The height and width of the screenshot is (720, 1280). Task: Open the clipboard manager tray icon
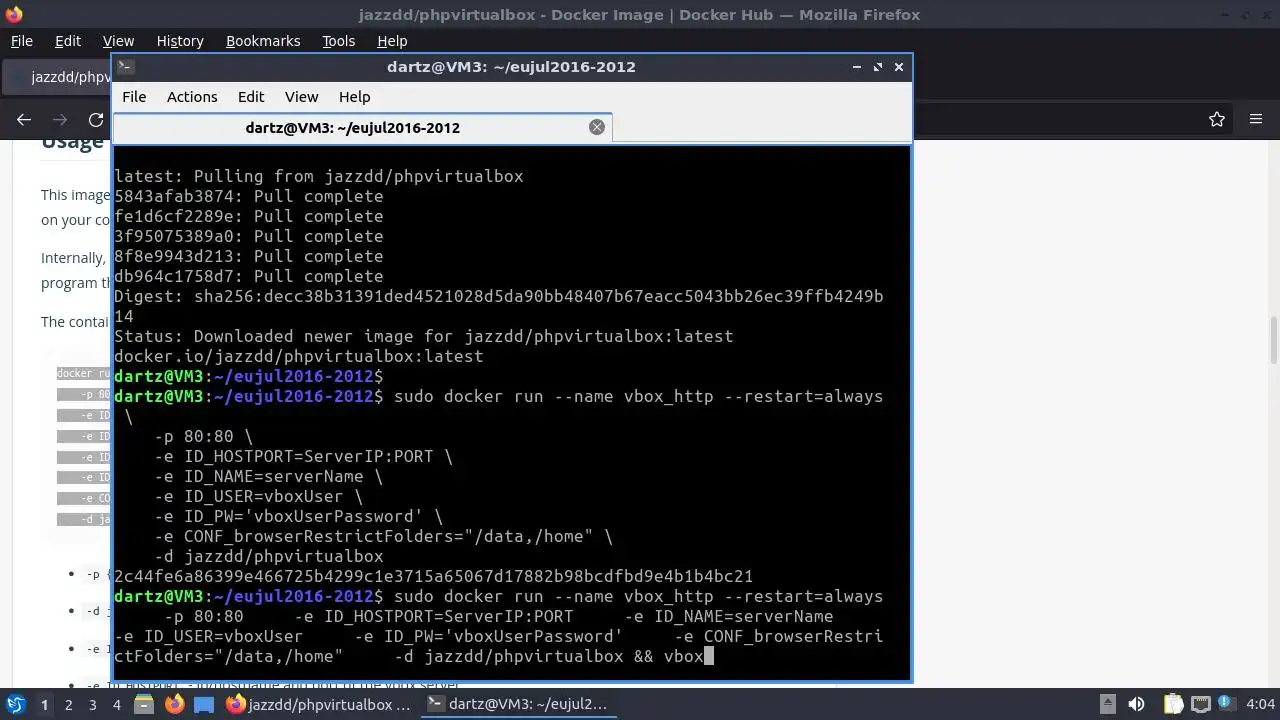[1173, 704]
